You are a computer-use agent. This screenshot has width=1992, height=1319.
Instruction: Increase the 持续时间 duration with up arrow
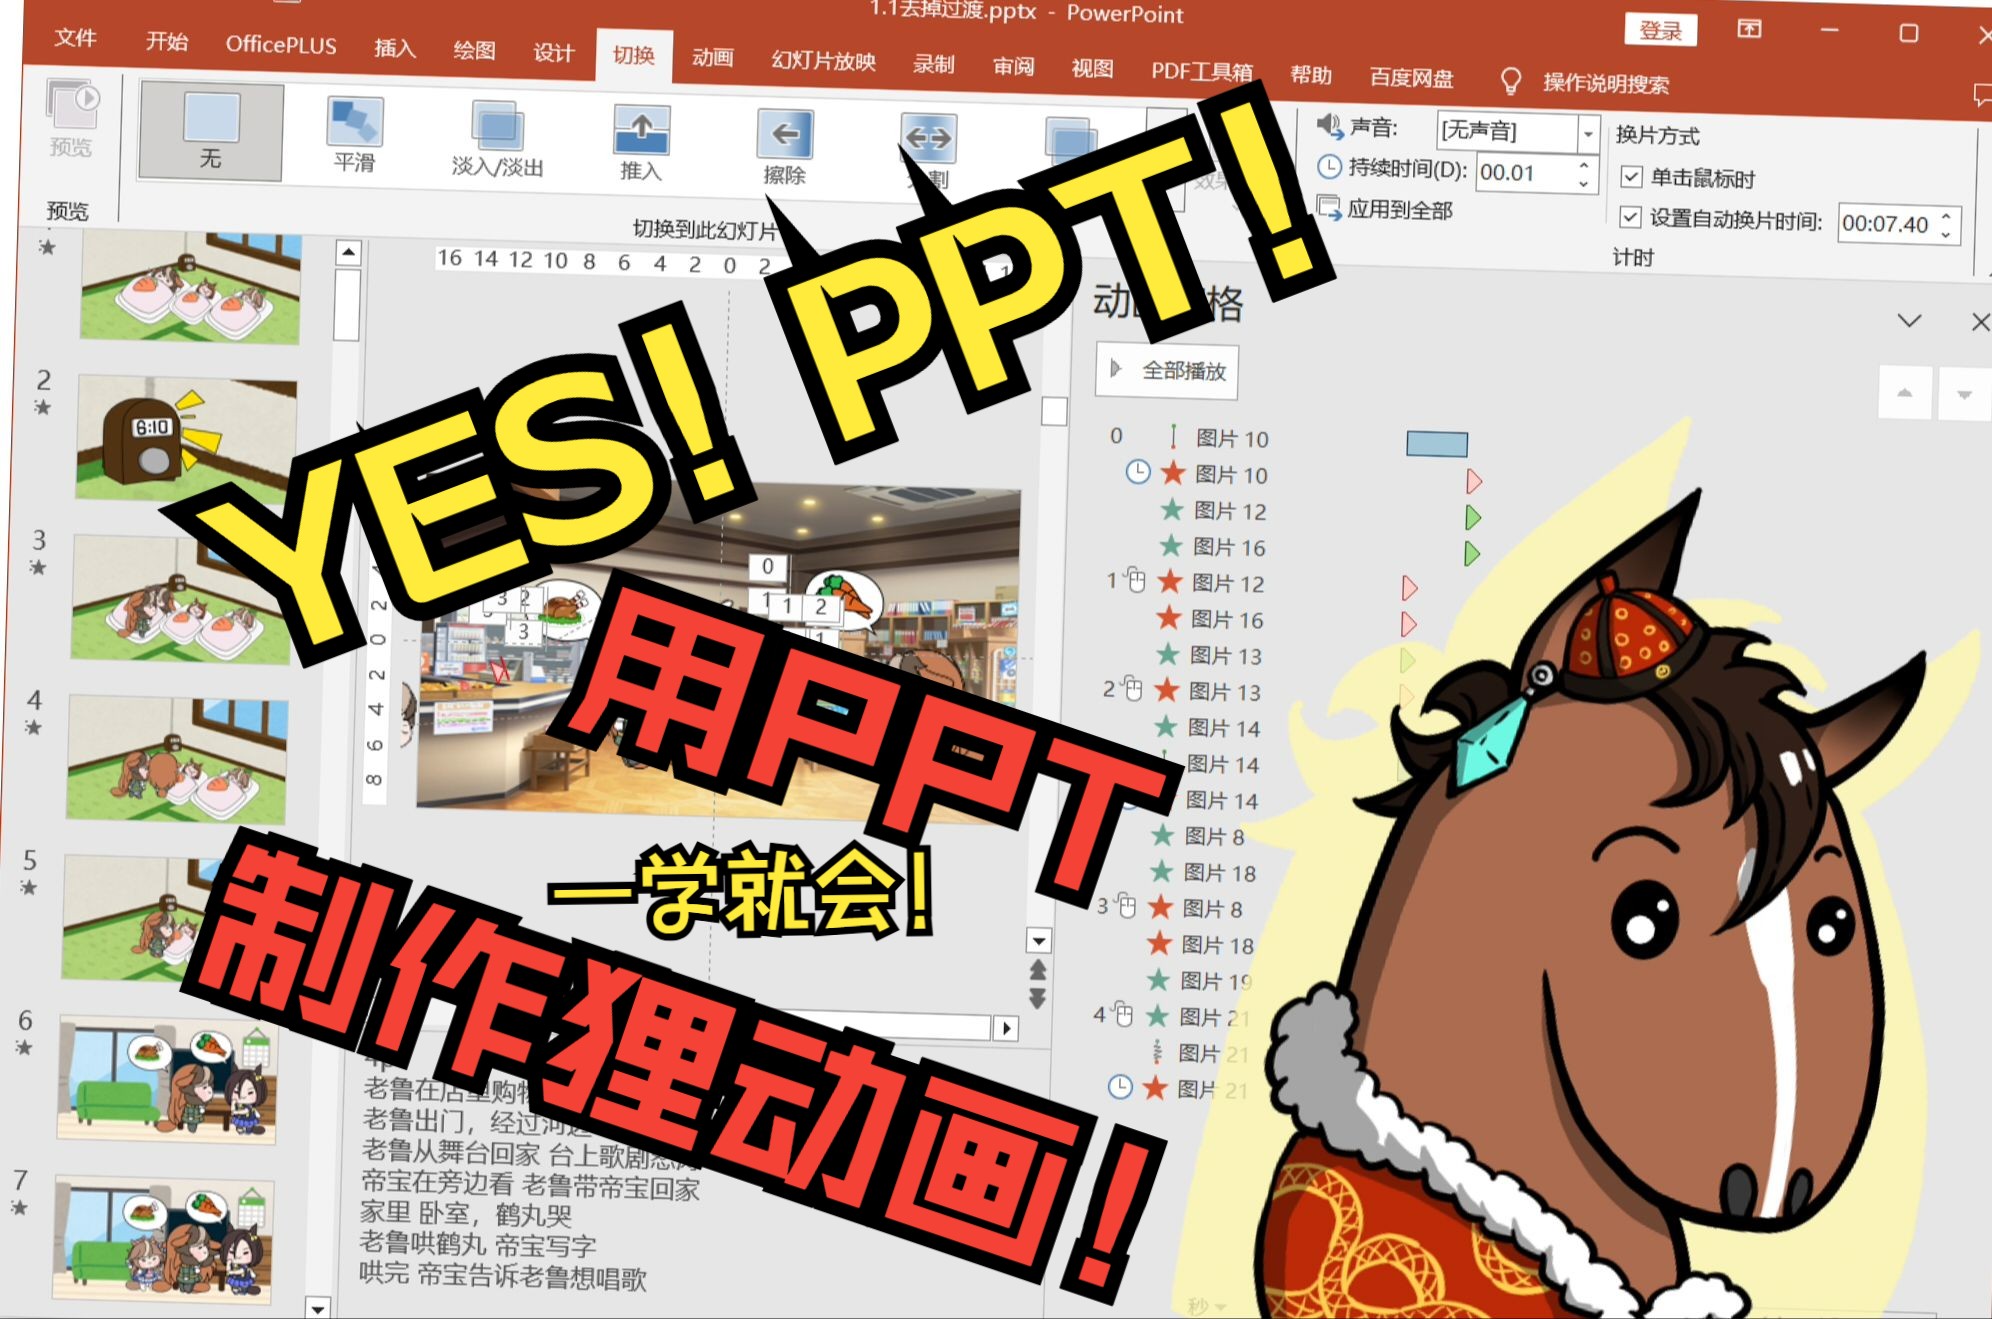[1584, 165]
